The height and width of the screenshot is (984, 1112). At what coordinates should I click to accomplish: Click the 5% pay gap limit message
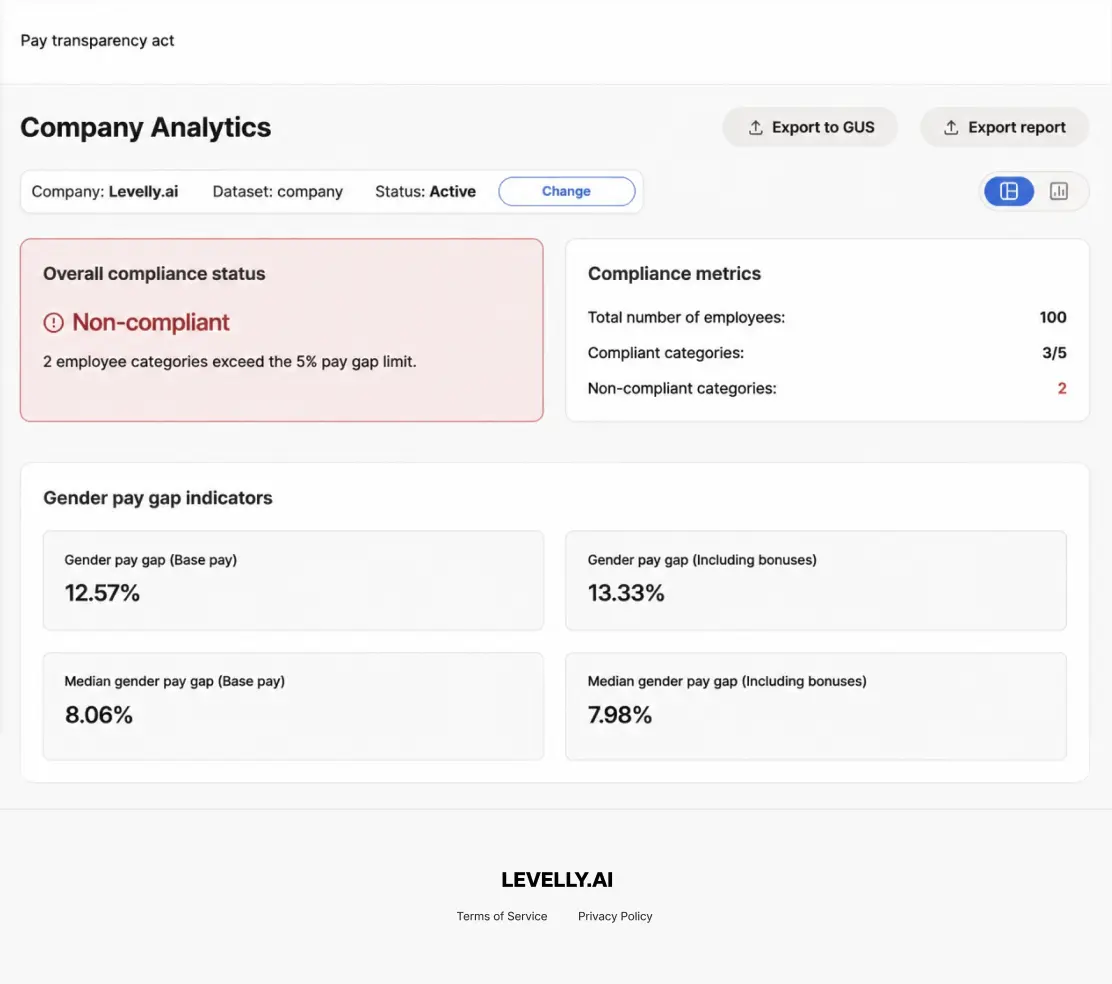pyautogui.click(x=230, y=362)
